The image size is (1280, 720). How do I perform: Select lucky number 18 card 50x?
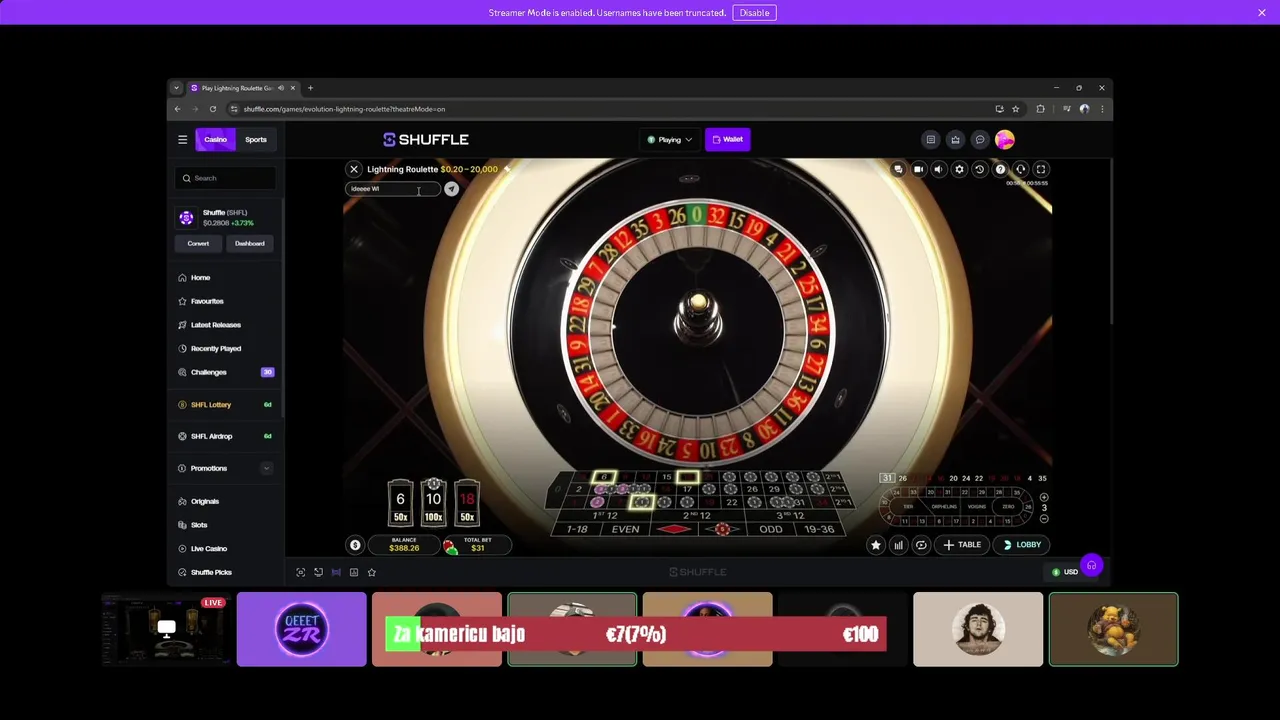[467, 503]
